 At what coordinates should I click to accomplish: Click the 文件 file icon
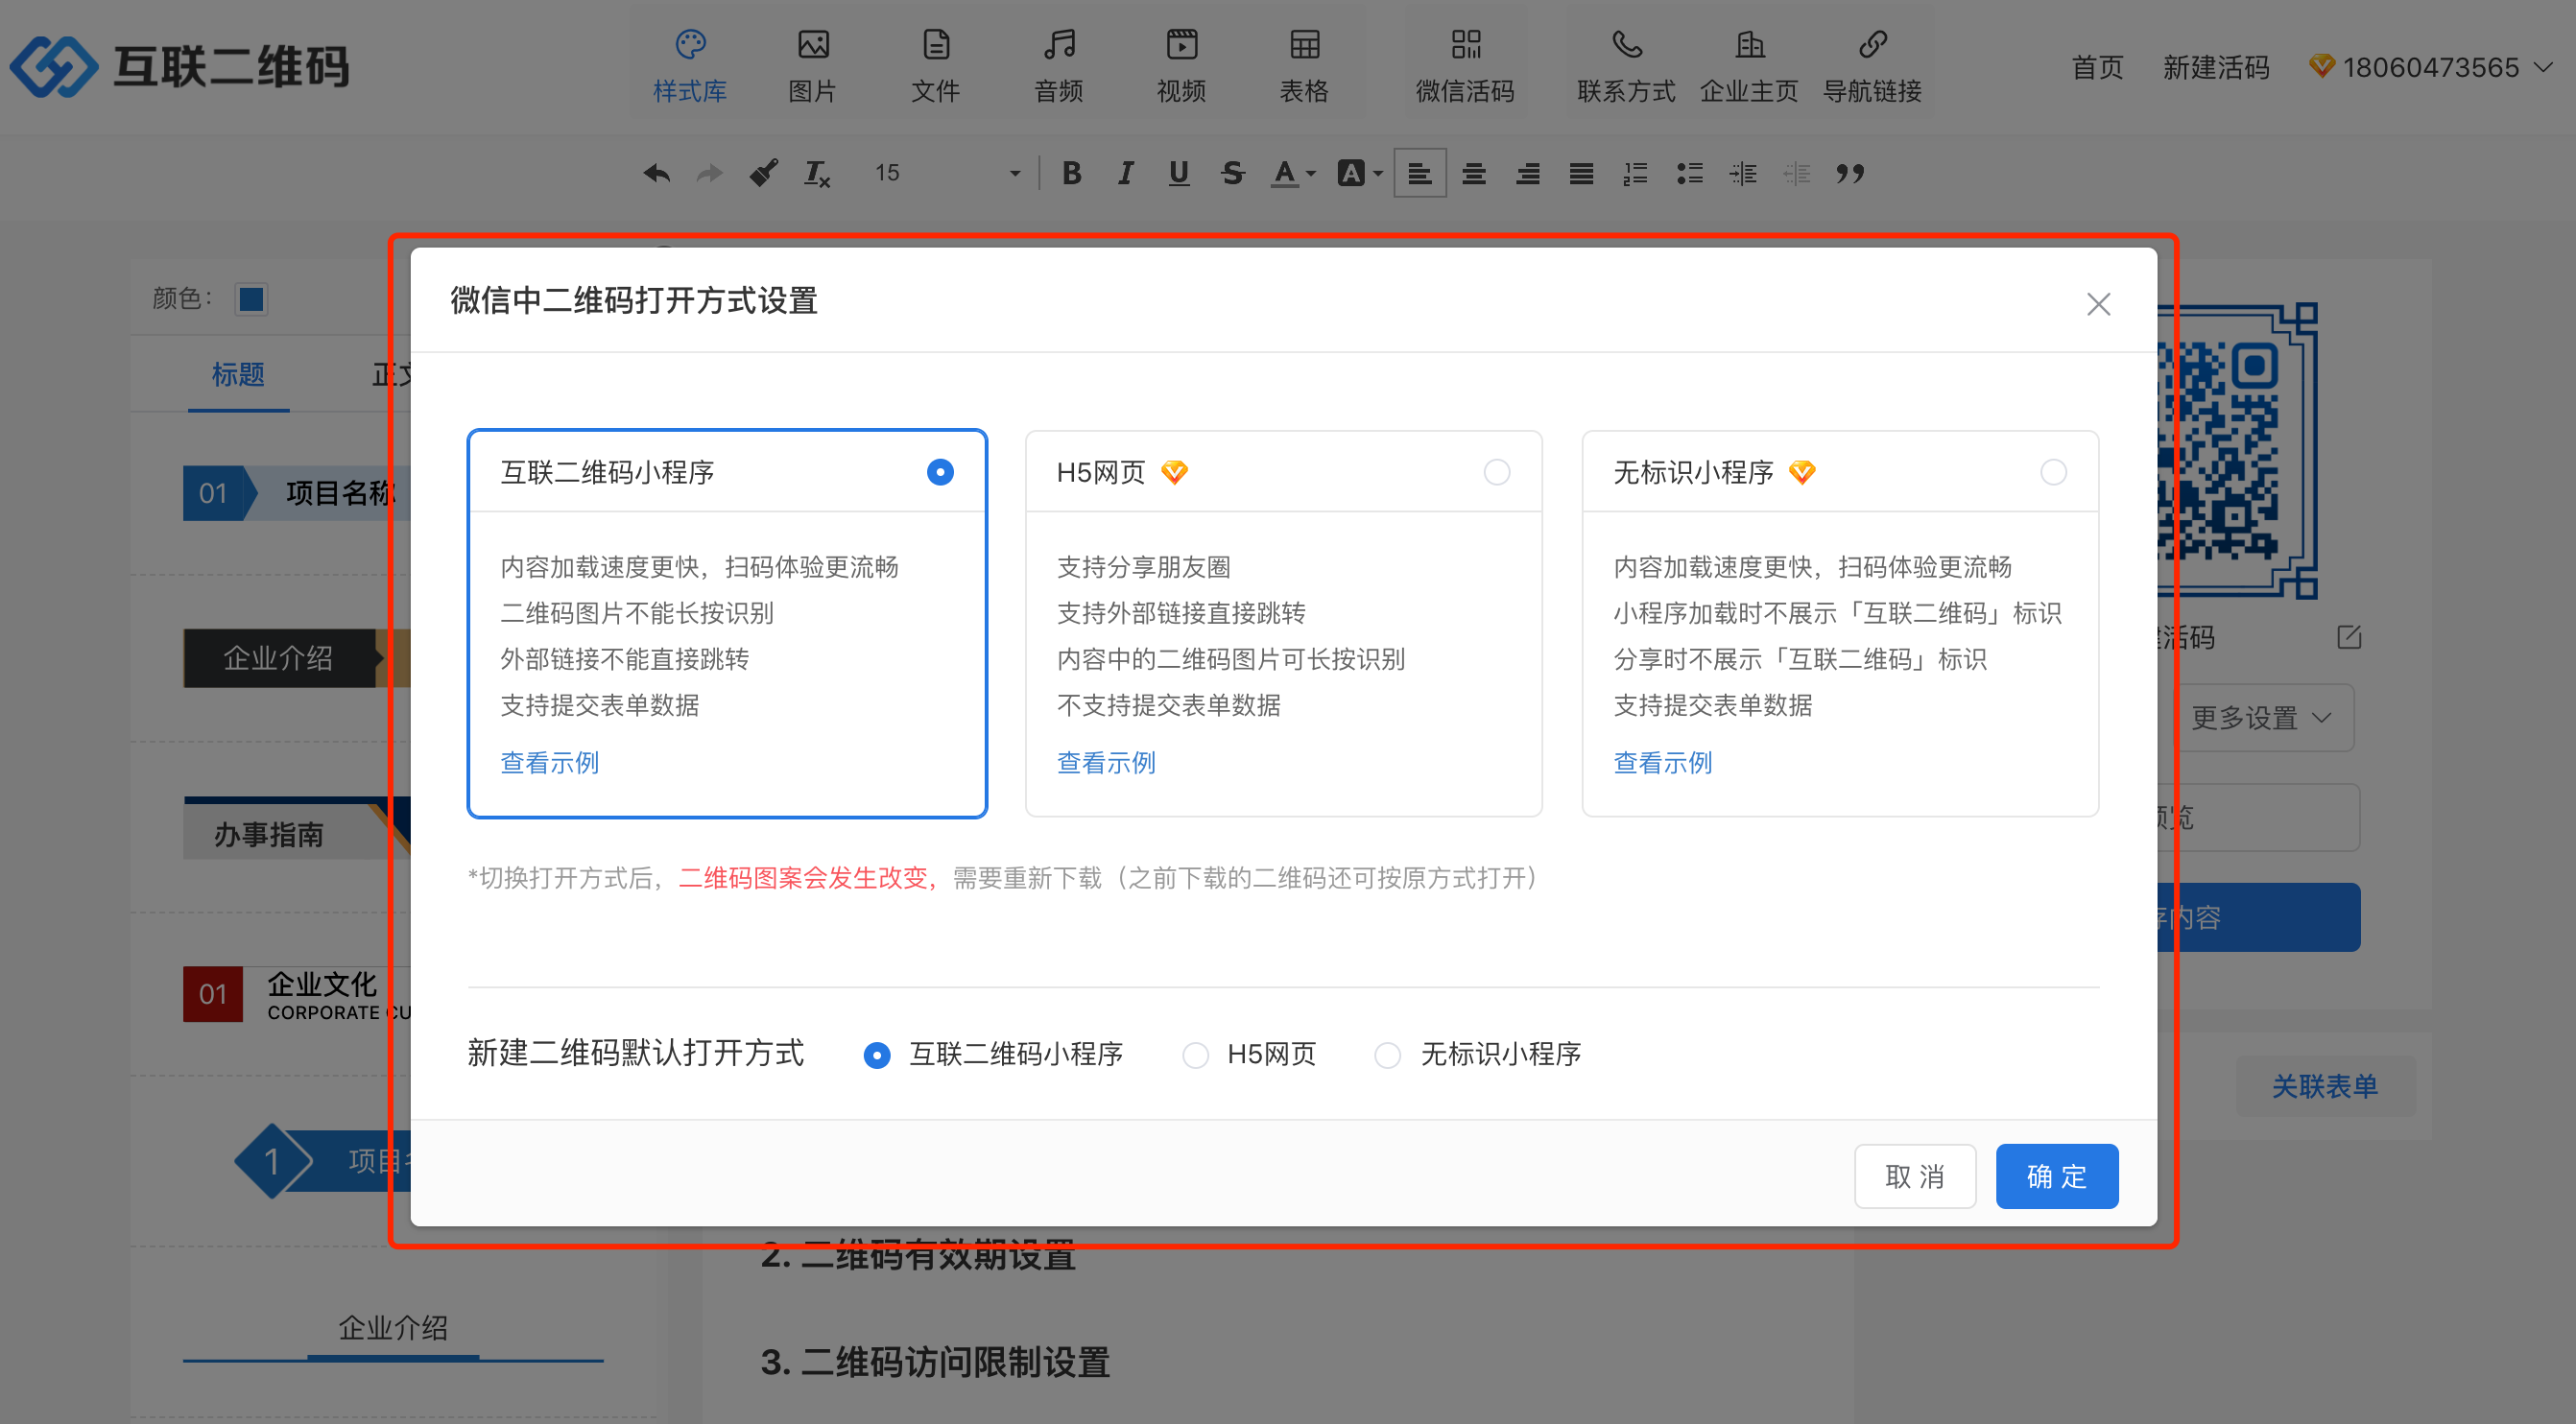click(x=935, y=66)
